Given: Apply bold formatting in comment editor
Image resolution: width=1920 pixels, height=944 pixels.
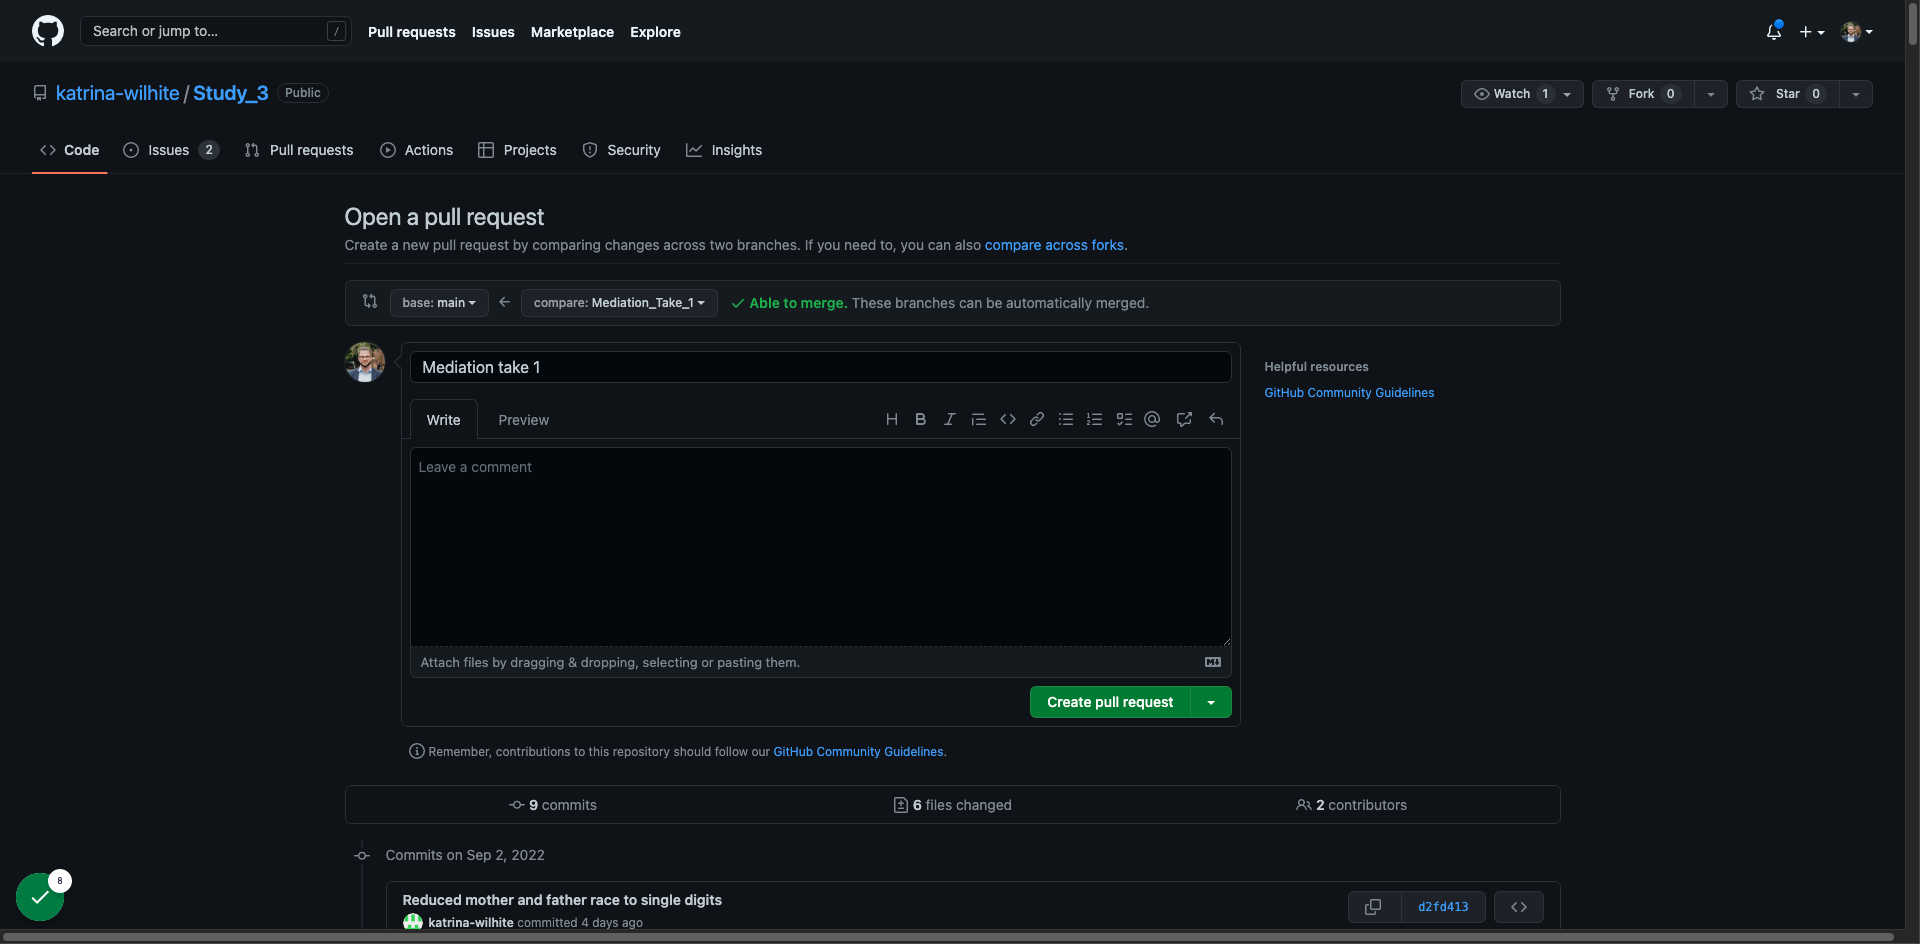Looking at the screenshot, I should tap(920, 419).
